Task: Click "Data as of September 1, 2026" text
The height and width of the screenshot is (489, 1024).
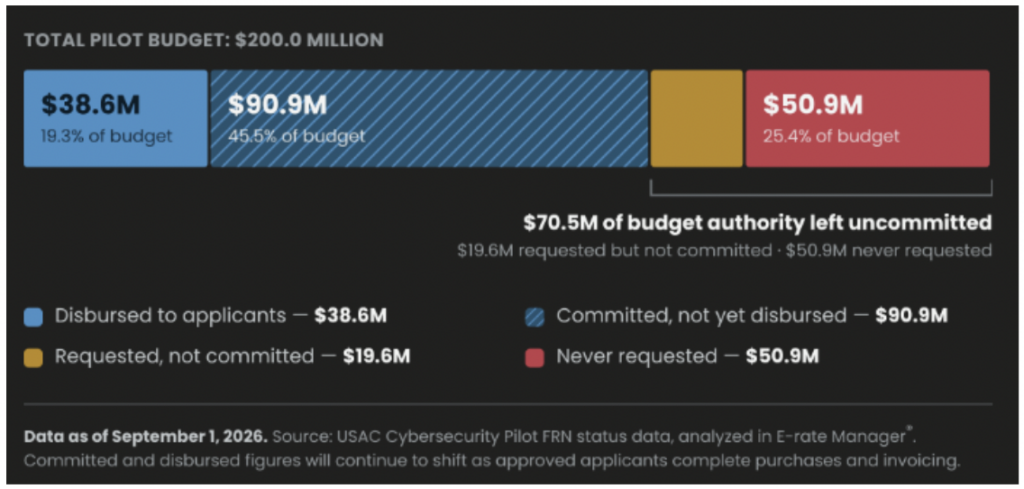Action: click(x=145, y=435)
